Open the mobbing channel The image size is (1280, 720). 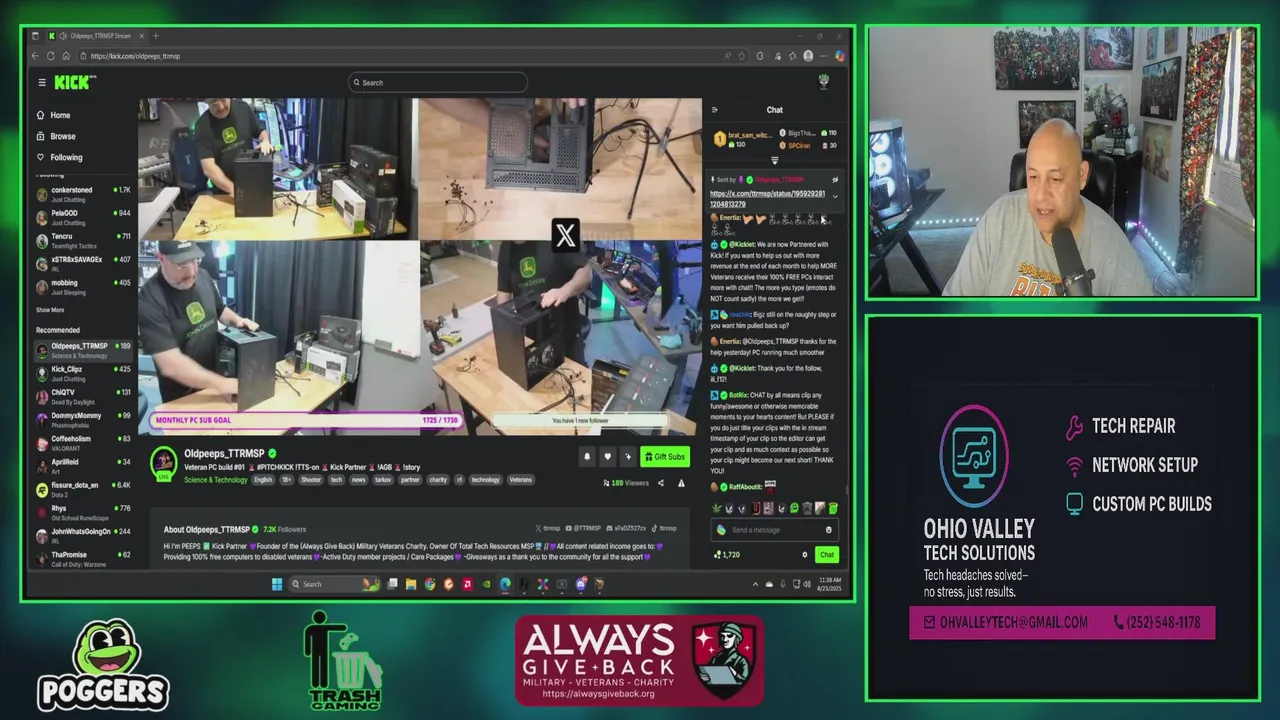83,286
